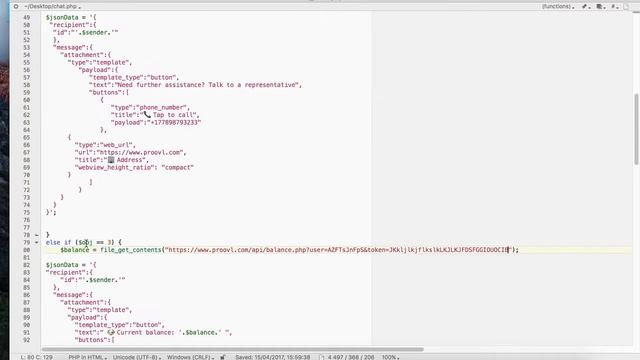
Task: Click the "Current balance:" text on line 91
Action: pyautogui.click(x=145, y=333)
